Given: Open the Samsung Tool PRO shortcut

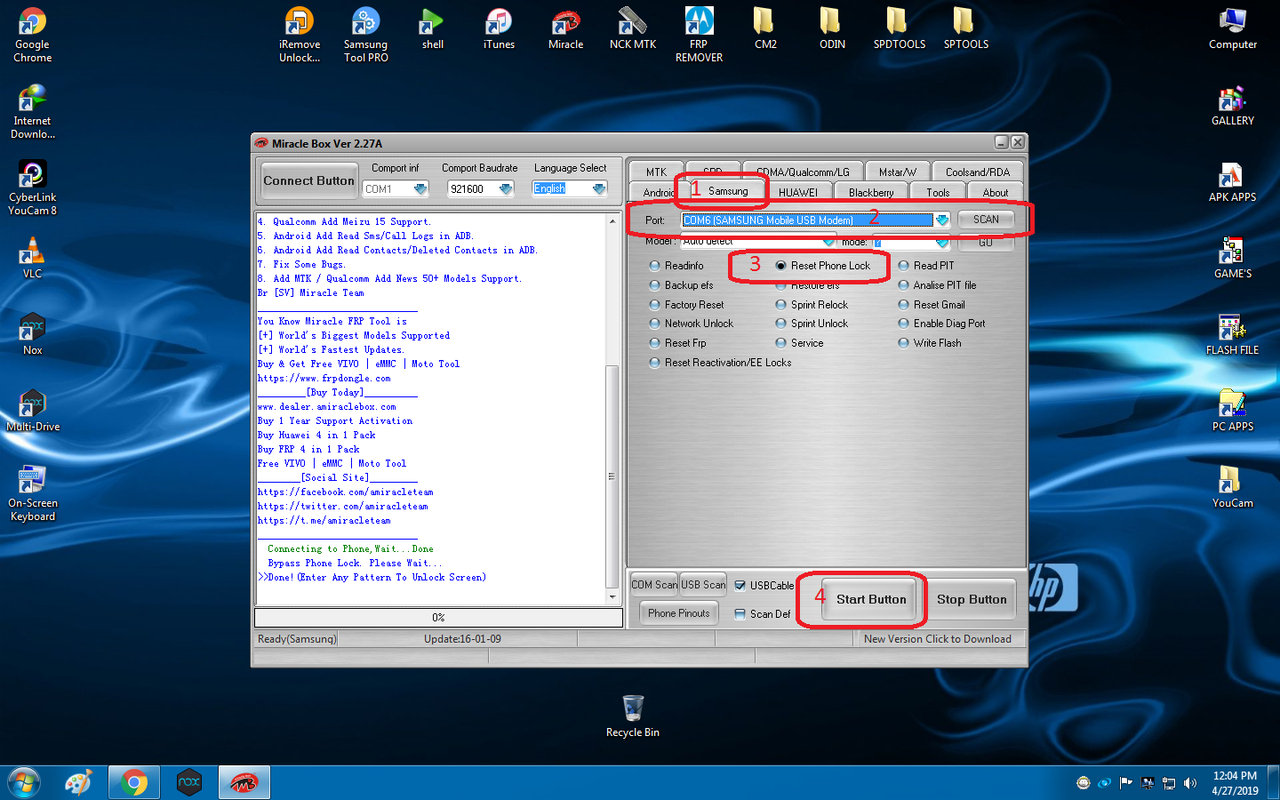Looking at the screenshot, I should click(x=365, y=35).
